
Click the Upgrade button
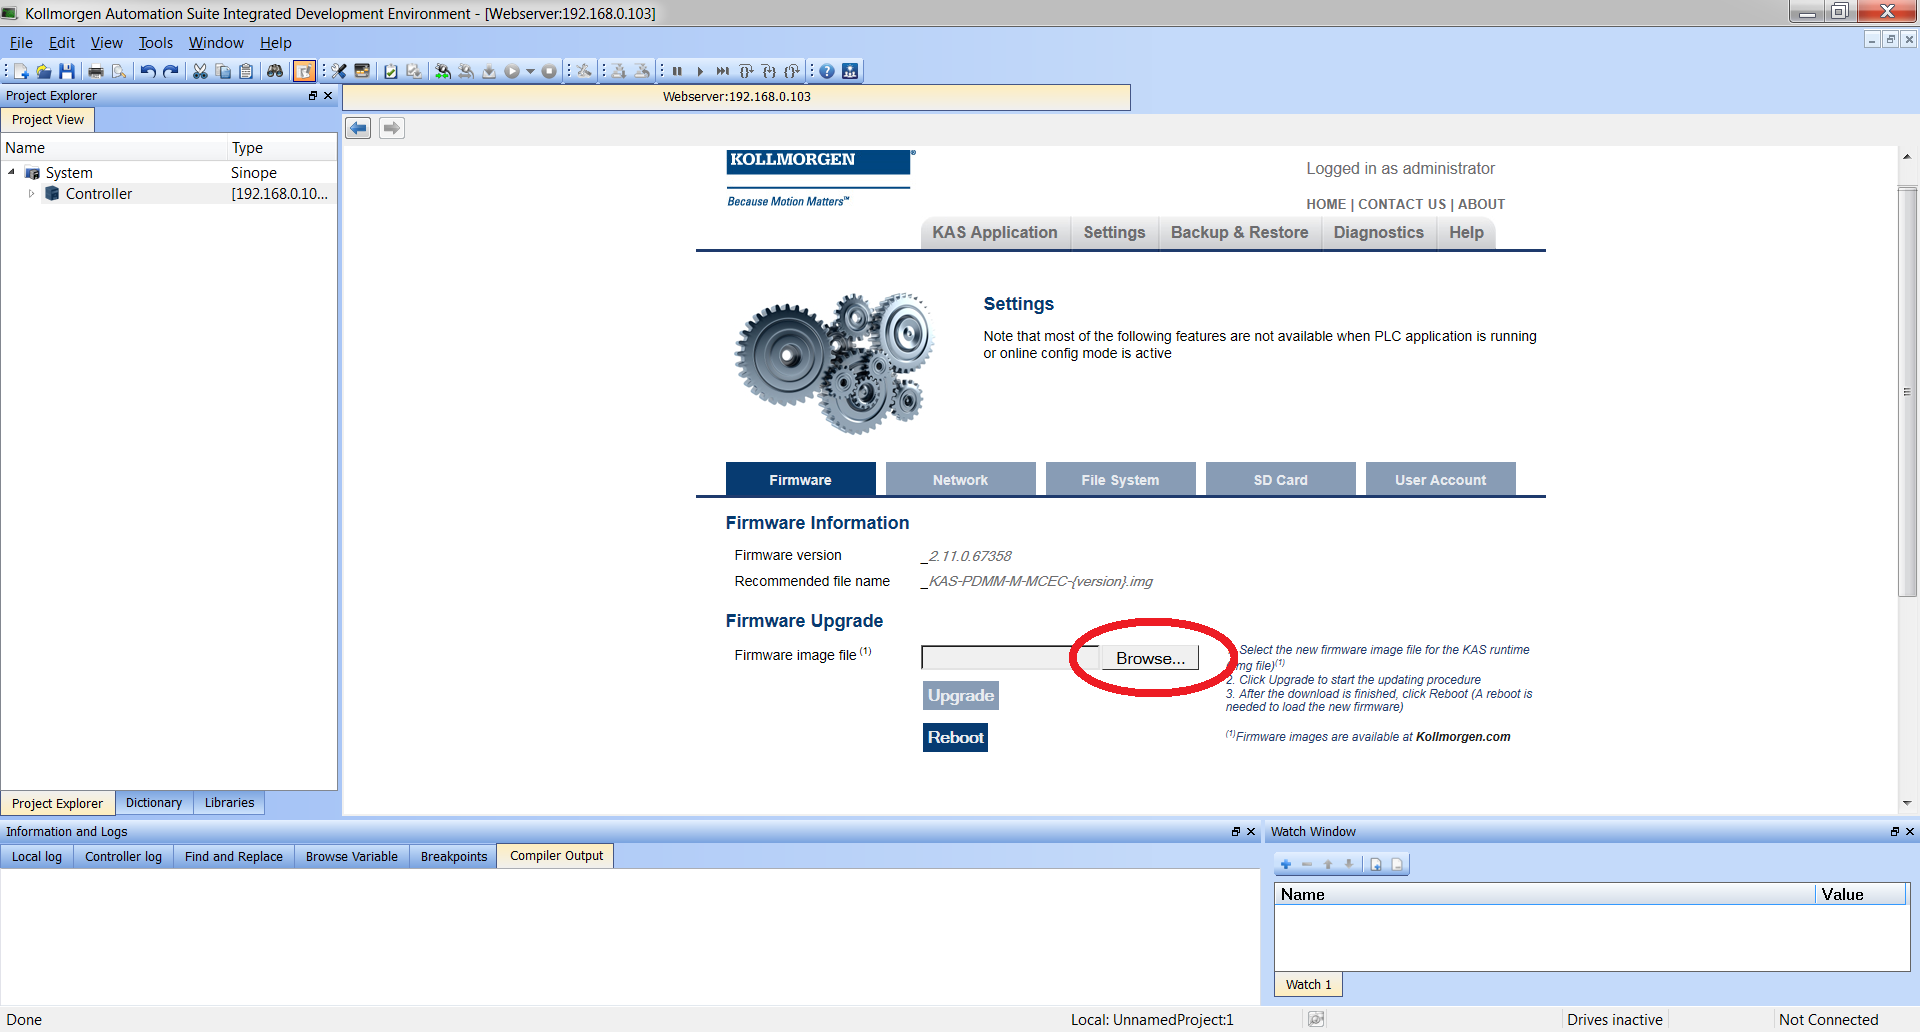[960, 696]
